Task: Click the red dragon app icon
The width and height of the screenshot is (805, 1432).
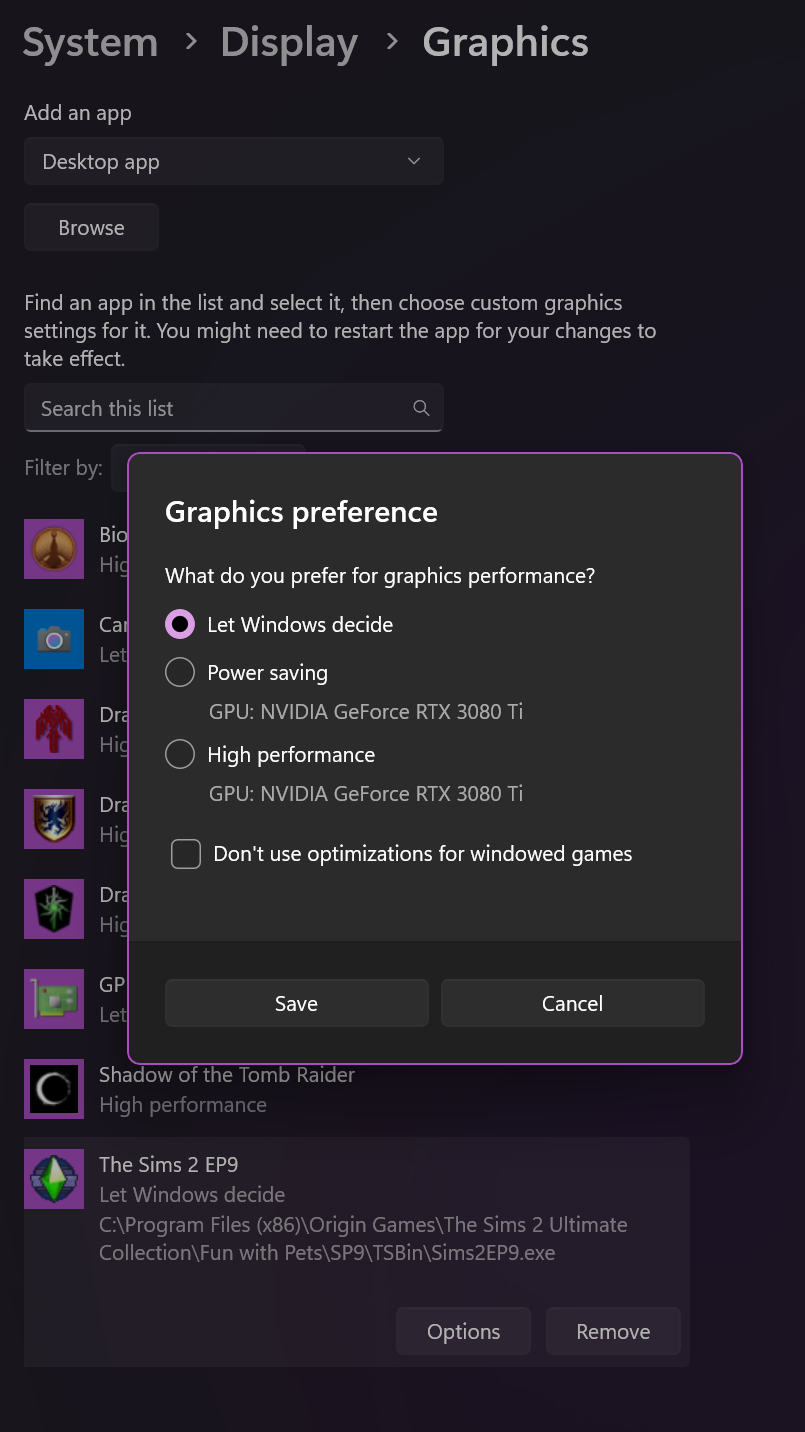Action: pyautogui.click(x=54, y=729)
